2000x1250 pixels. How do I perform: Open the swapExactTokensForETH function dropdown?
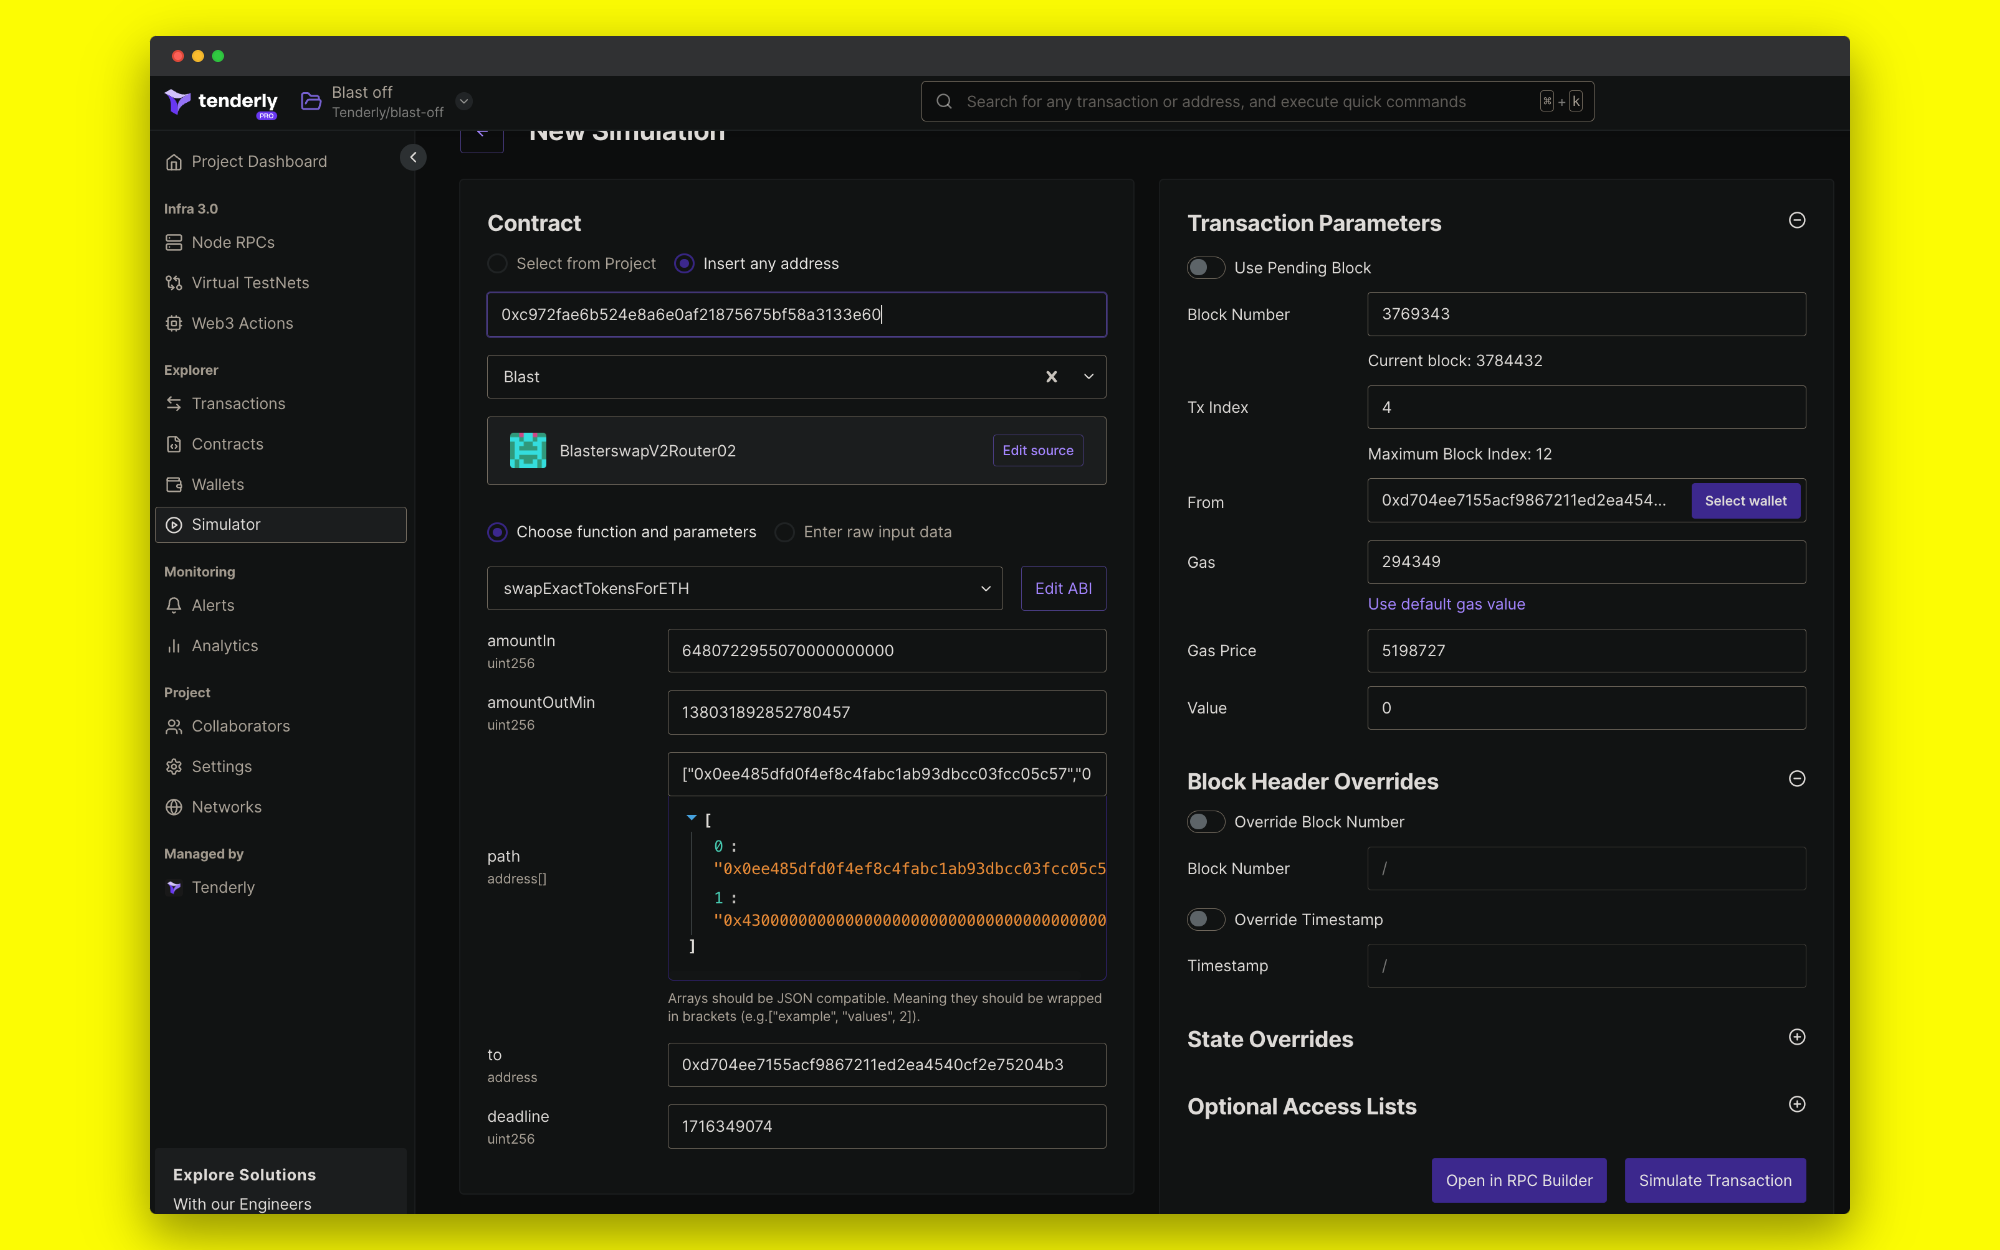point(744,588)
